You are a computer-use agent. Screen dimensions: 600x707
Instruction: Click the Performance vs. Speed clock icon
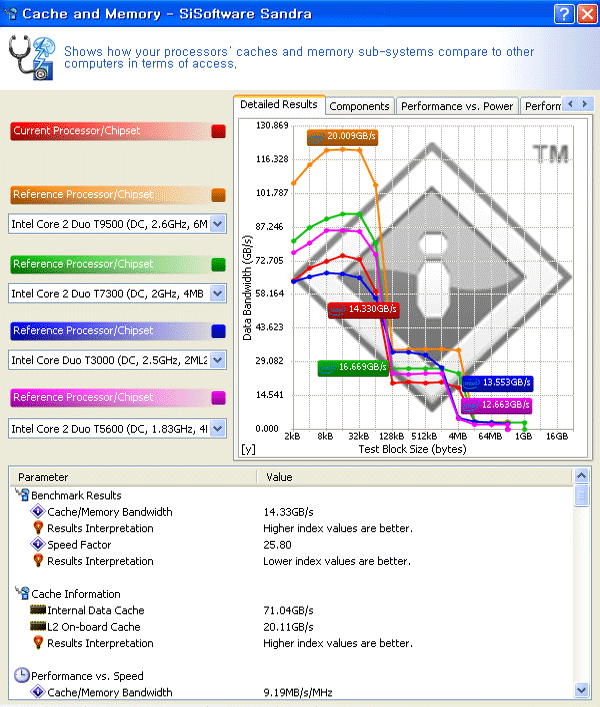pos(22,675)
